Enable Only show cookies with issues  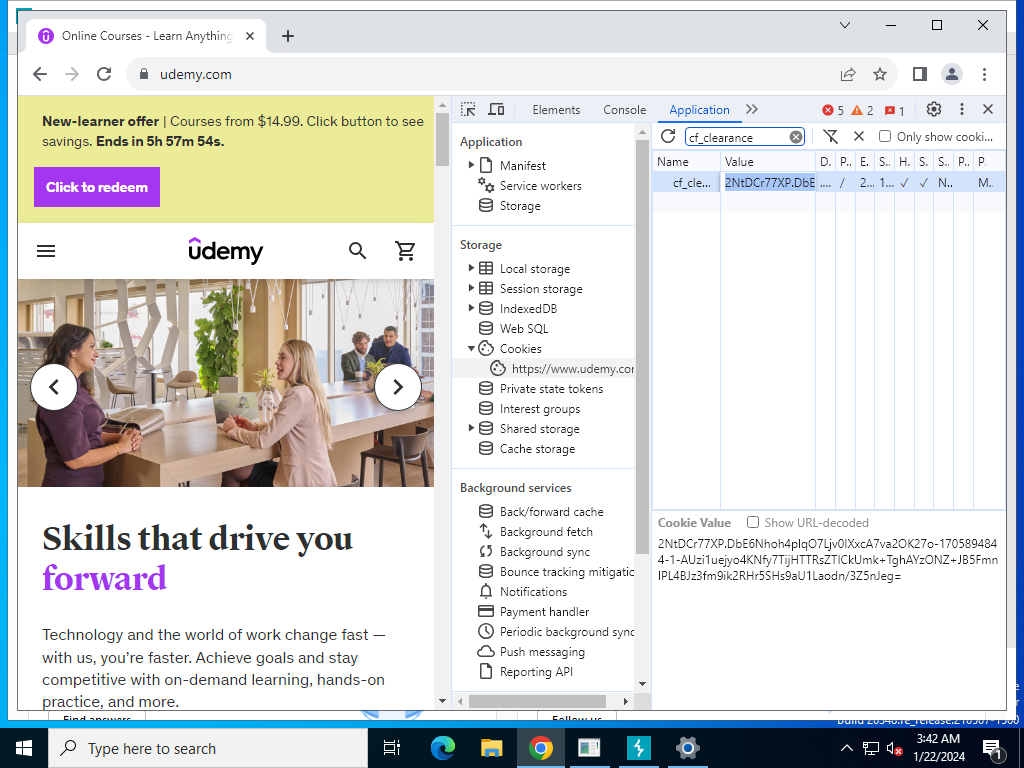point(885,136)
